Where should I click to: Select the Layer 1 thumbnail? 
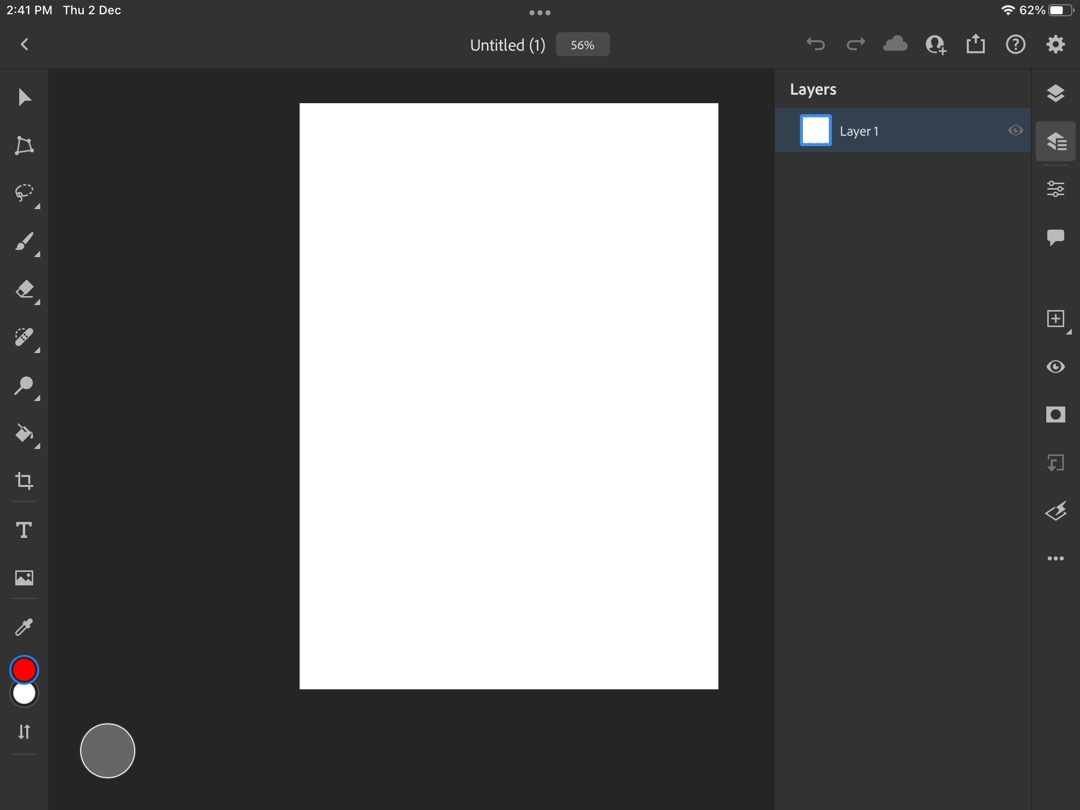pyautogui.click(x=816, y=131)
